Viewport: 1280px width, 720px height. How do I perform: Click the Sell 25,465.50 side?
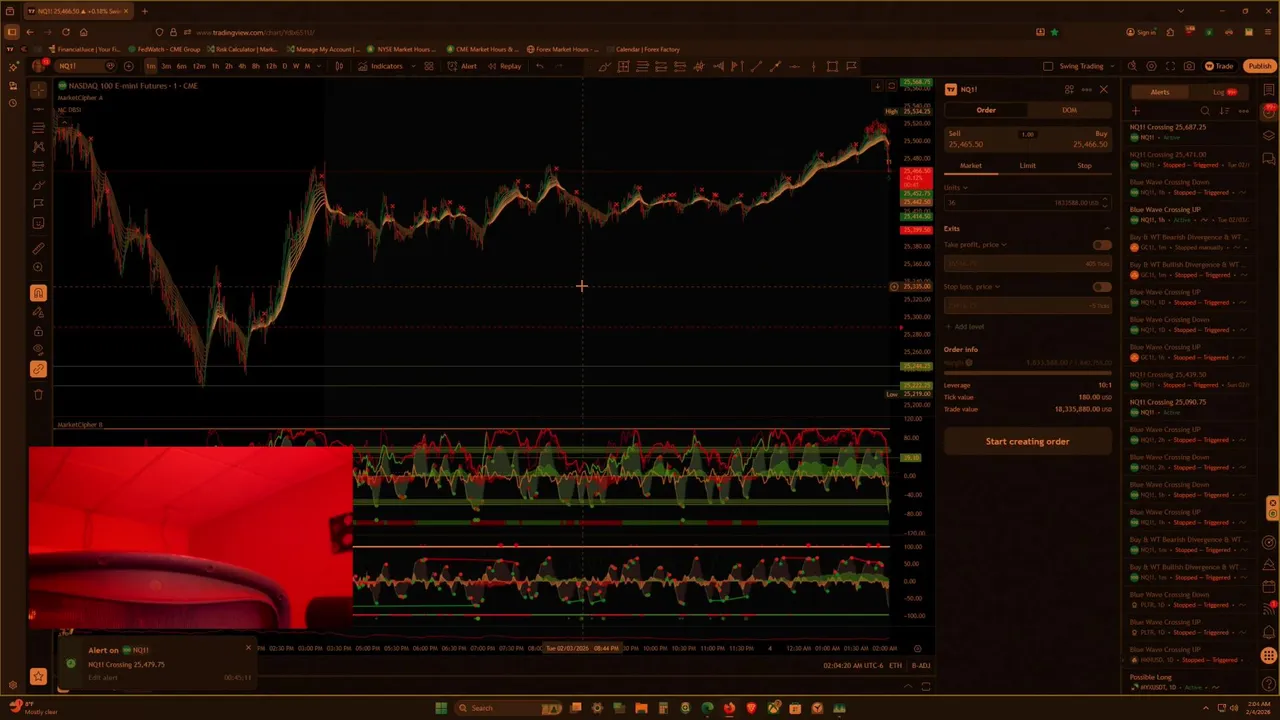(x=984, y=139)
